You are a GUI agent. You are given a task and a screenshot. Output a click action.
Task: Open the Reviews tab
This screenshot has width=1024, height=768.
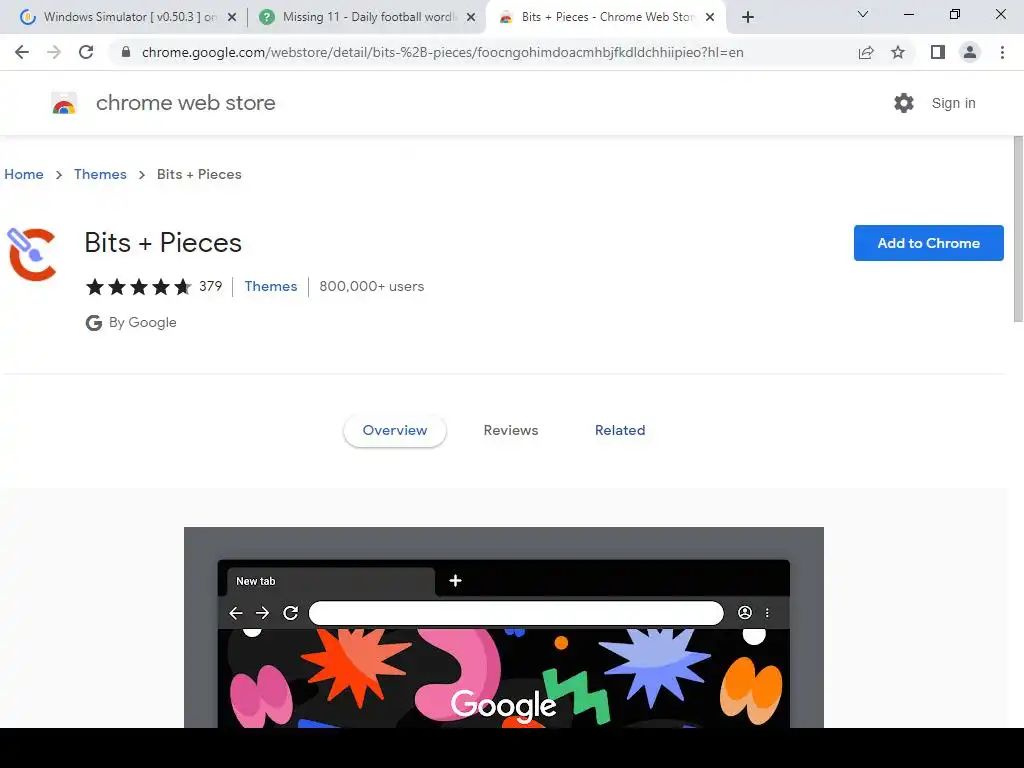click(x=511, y=430)
